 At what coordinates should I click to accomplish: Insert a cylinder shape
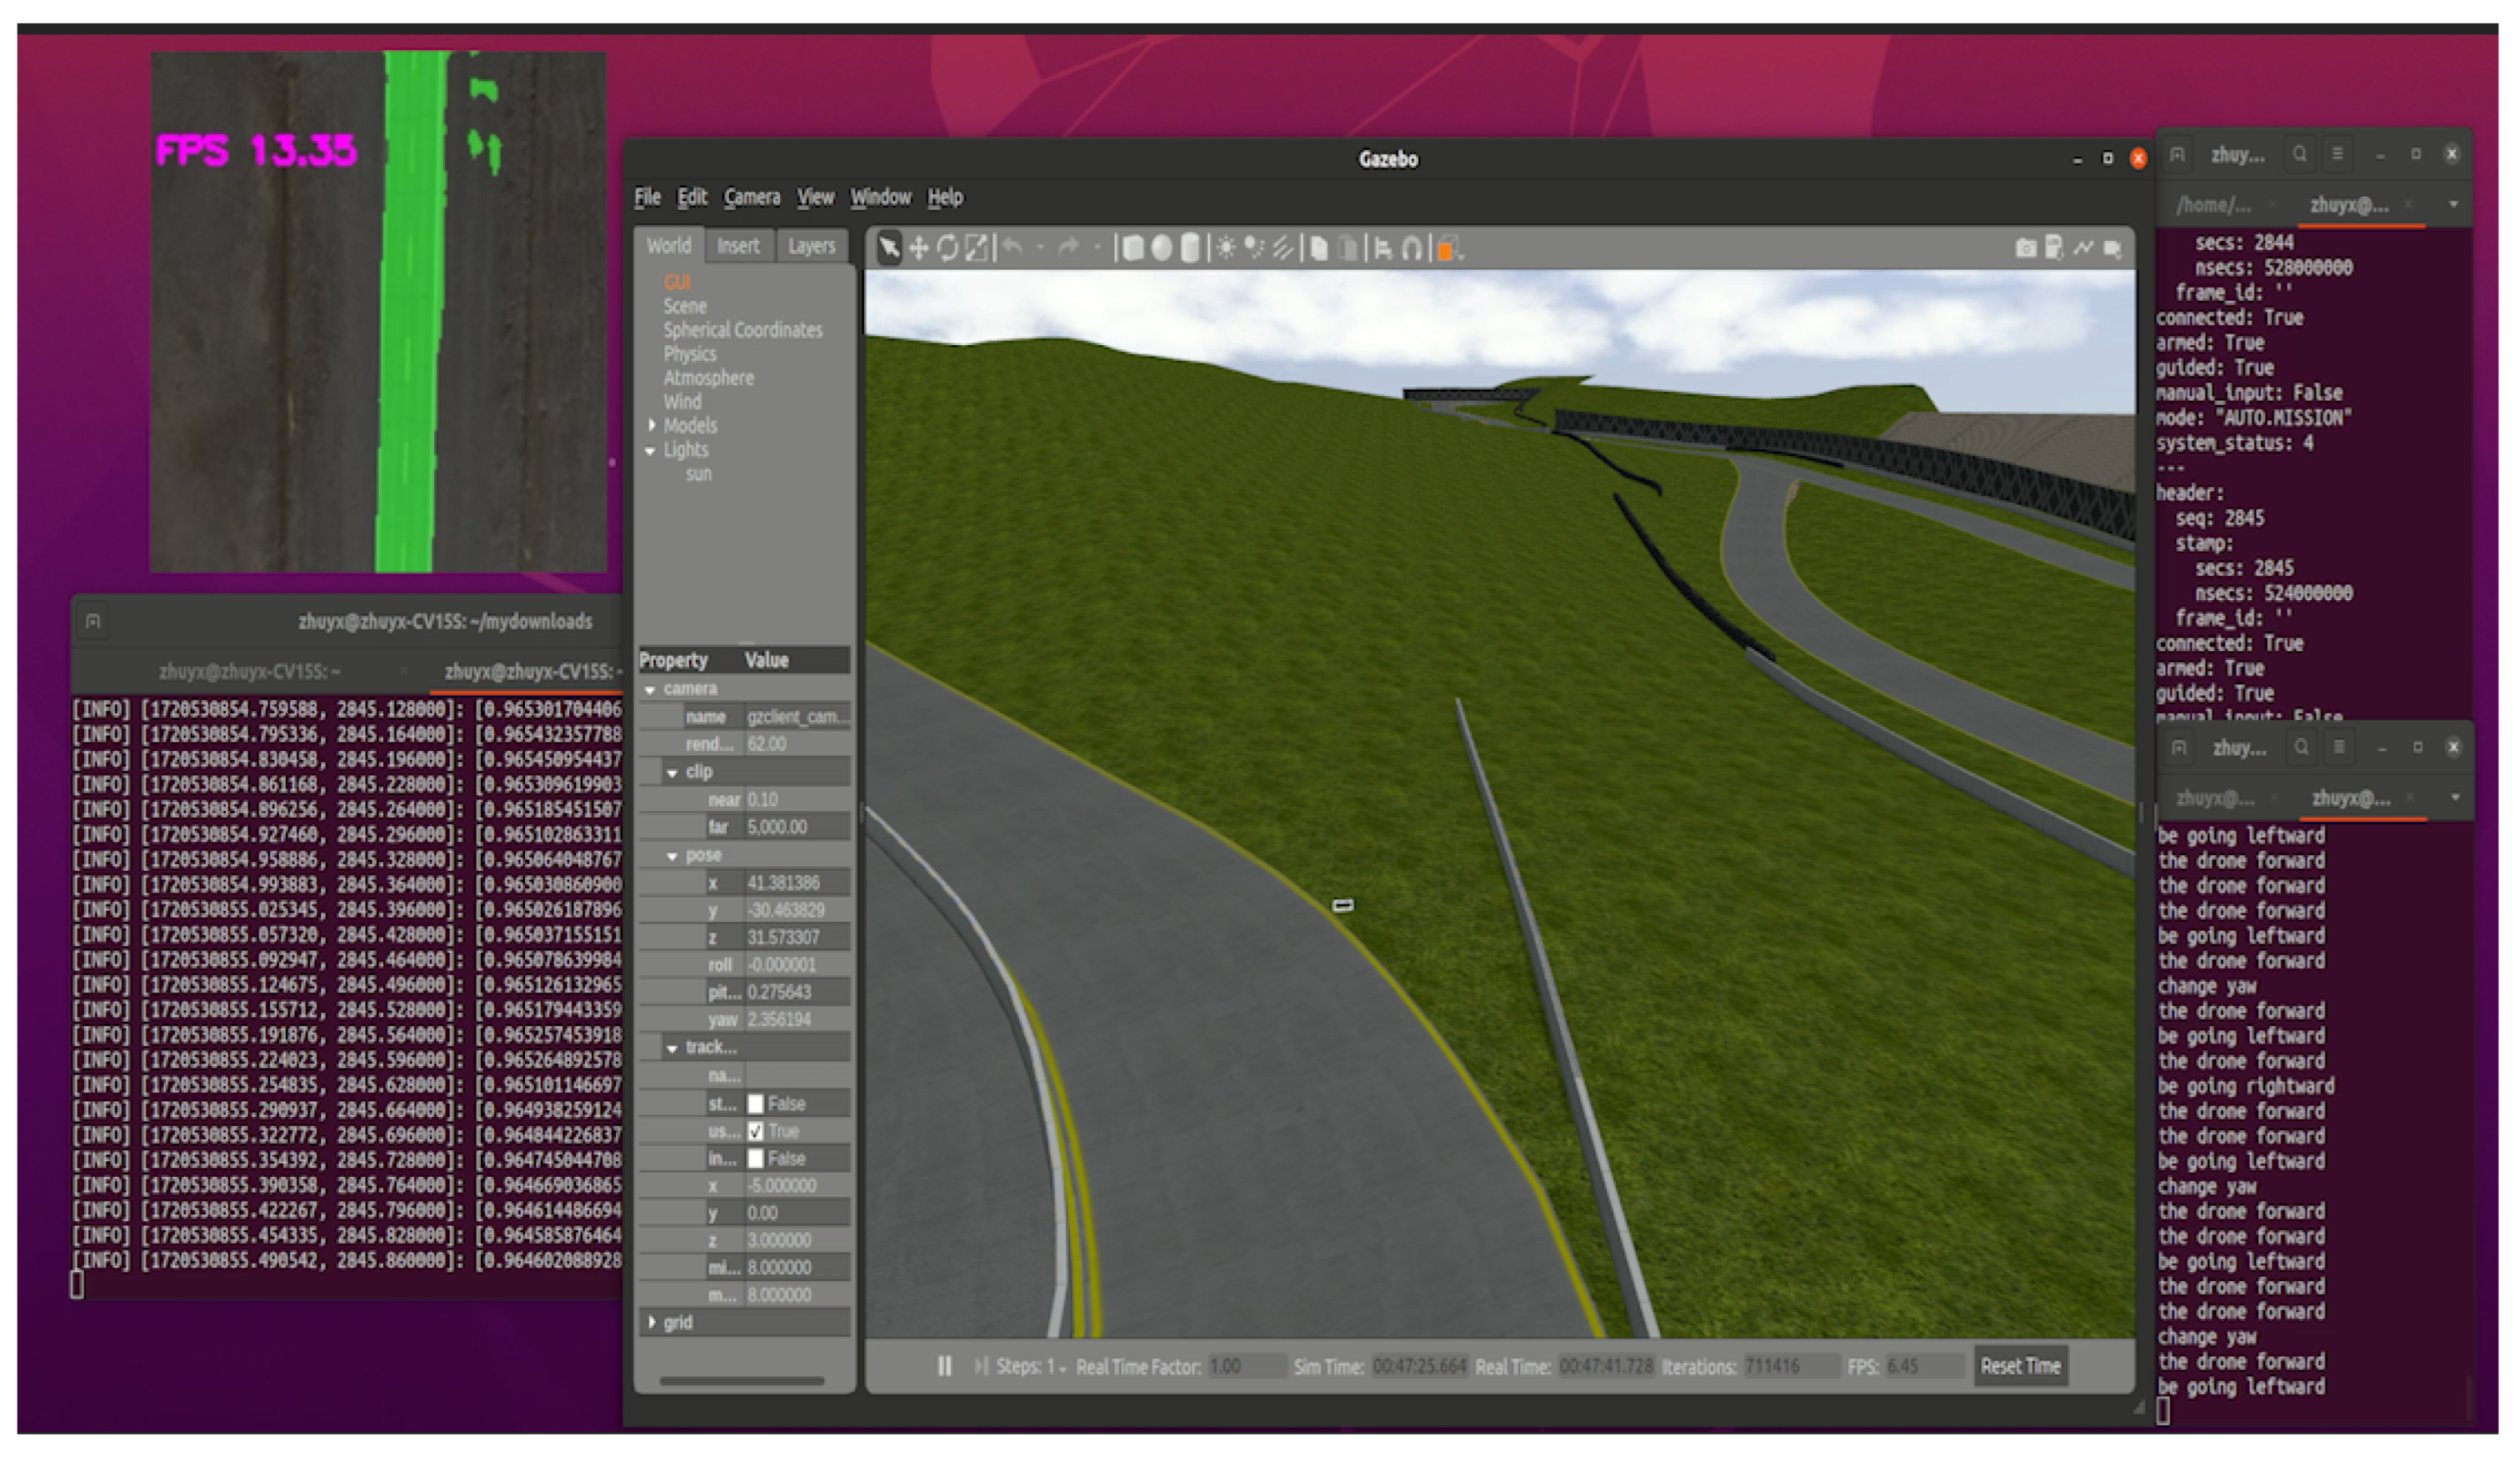coord(1189,249)
